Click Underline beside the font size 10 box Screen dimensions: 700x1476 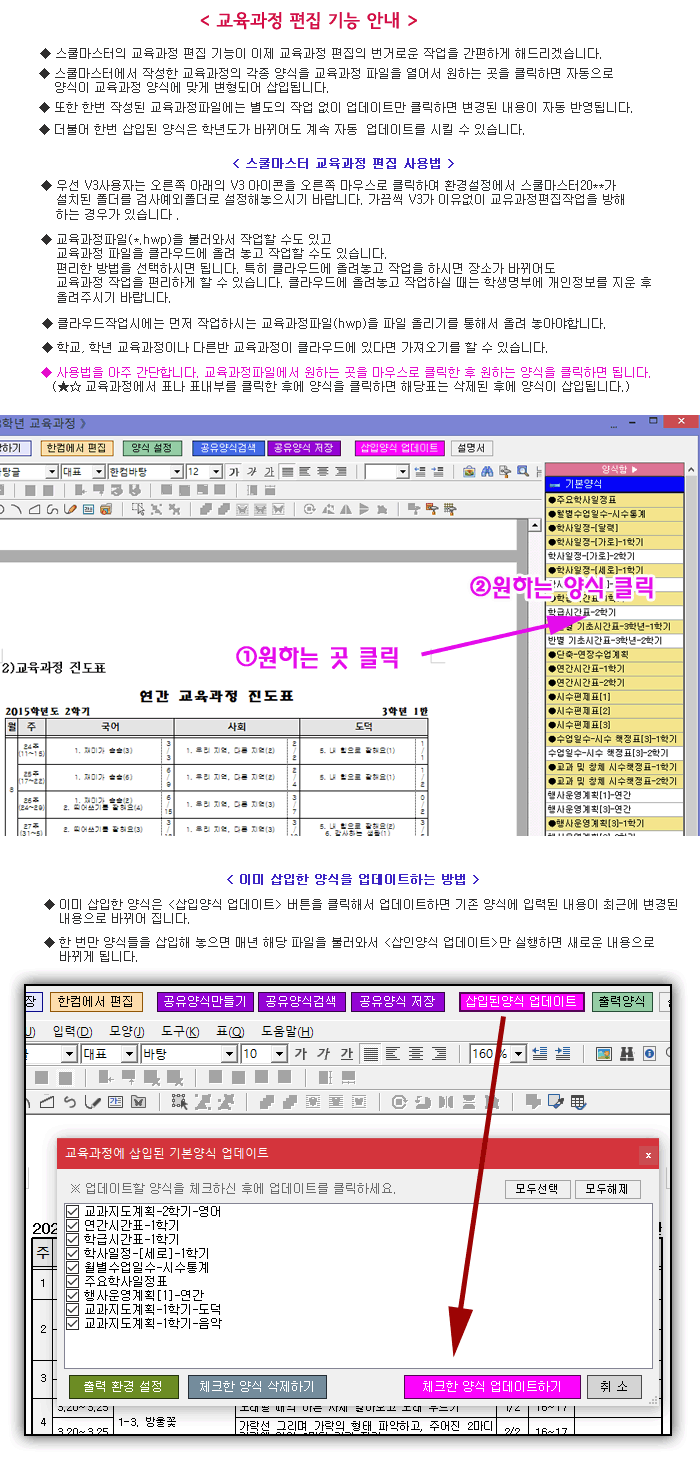click(x=345, y=1054)
